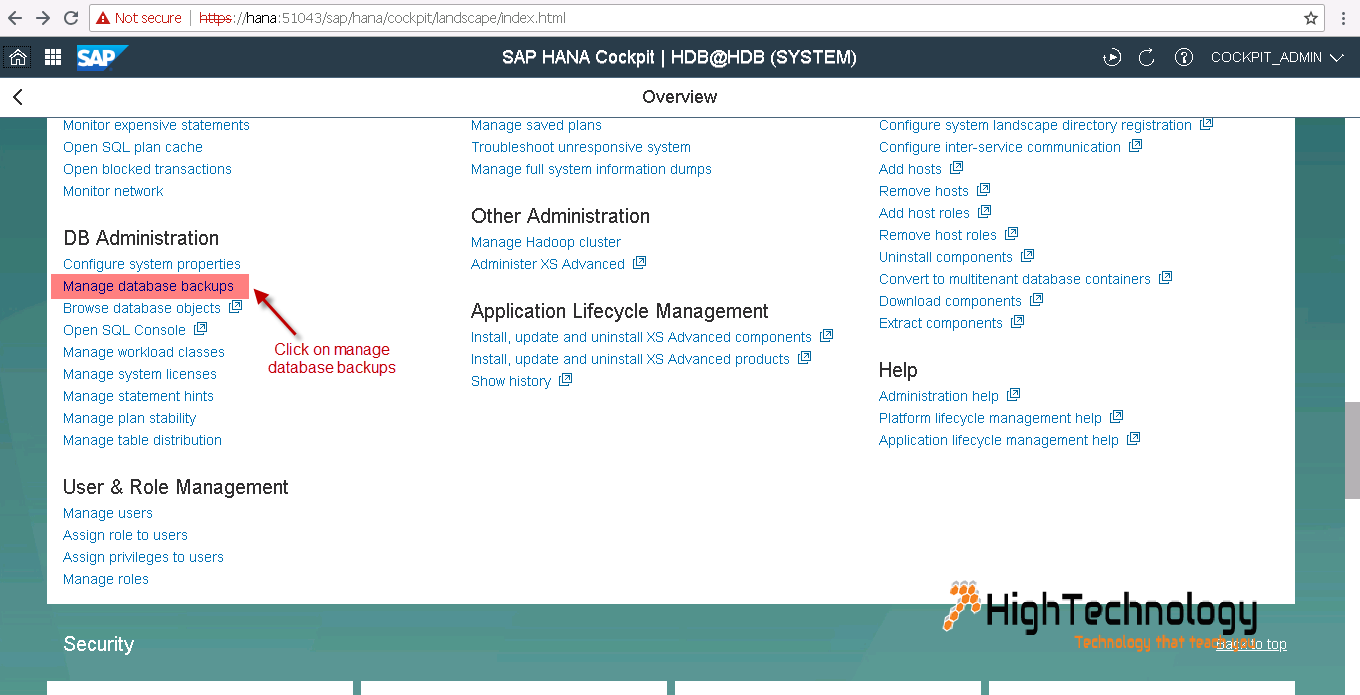Screen dimensions: 1360x695
Task: Click external-link icon beside Uninstall components
Action: 1028,256
